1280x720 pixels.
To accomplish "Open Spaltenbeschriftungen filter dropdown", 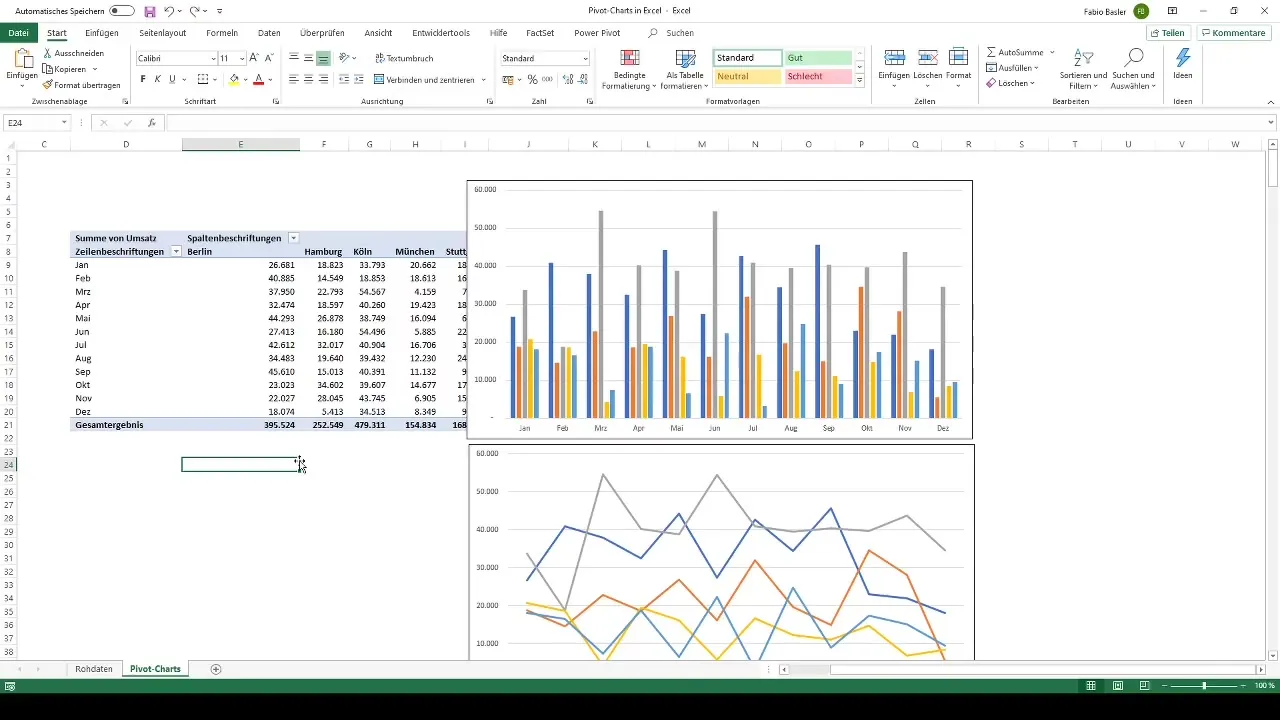I will (293, 238).
